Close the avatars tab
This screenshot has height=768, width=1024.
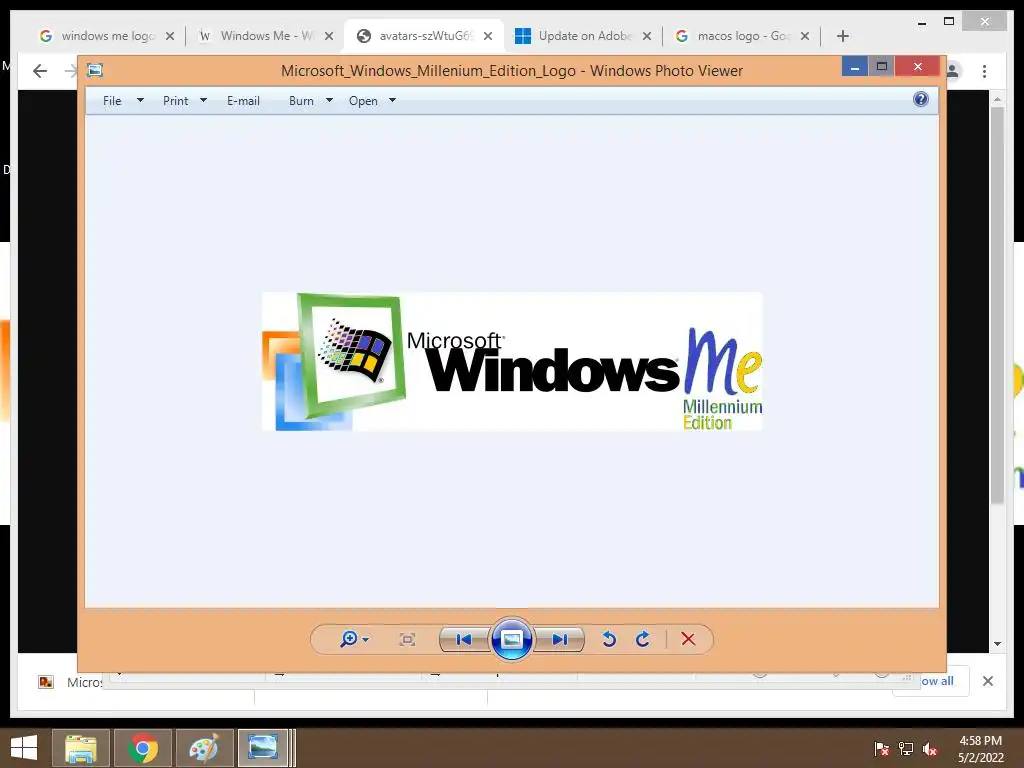click(x=488, y=36)
